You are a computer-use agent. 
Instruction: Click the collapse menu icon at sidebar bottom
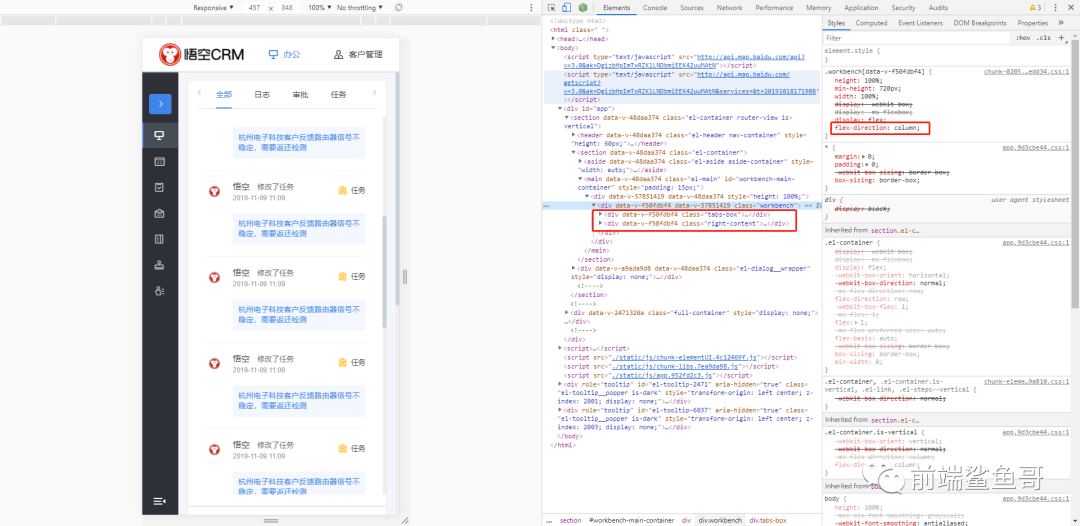(x=159, y=500)
